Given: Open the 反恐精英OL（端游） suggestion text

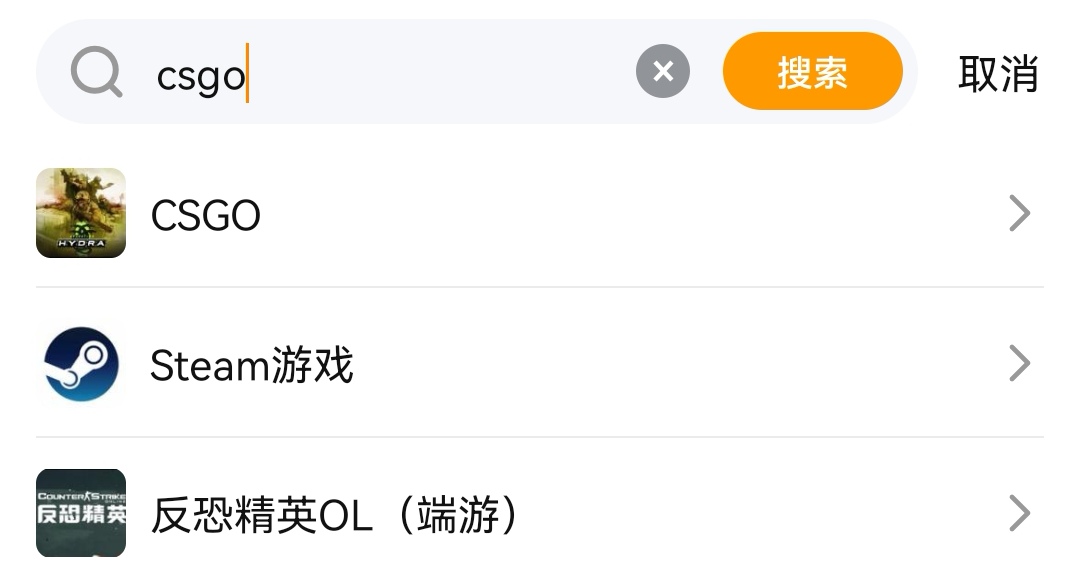Looking at the screenshot, I should point(336,516).
